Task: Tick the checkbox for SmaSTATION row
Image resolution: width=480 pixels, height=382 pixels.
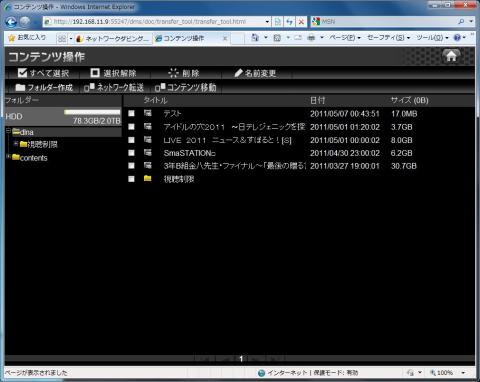Action: pos(131,153)
